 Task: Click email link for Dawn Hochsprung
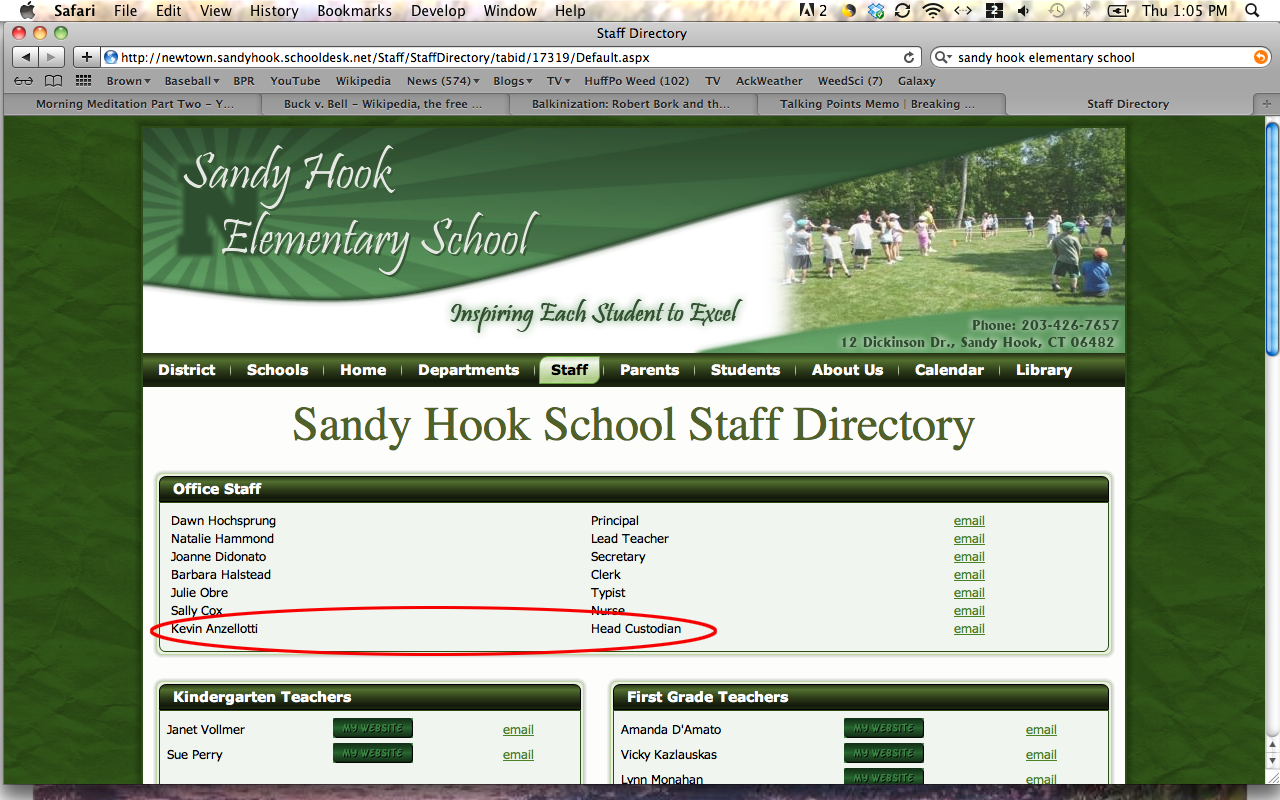point(969,521)
